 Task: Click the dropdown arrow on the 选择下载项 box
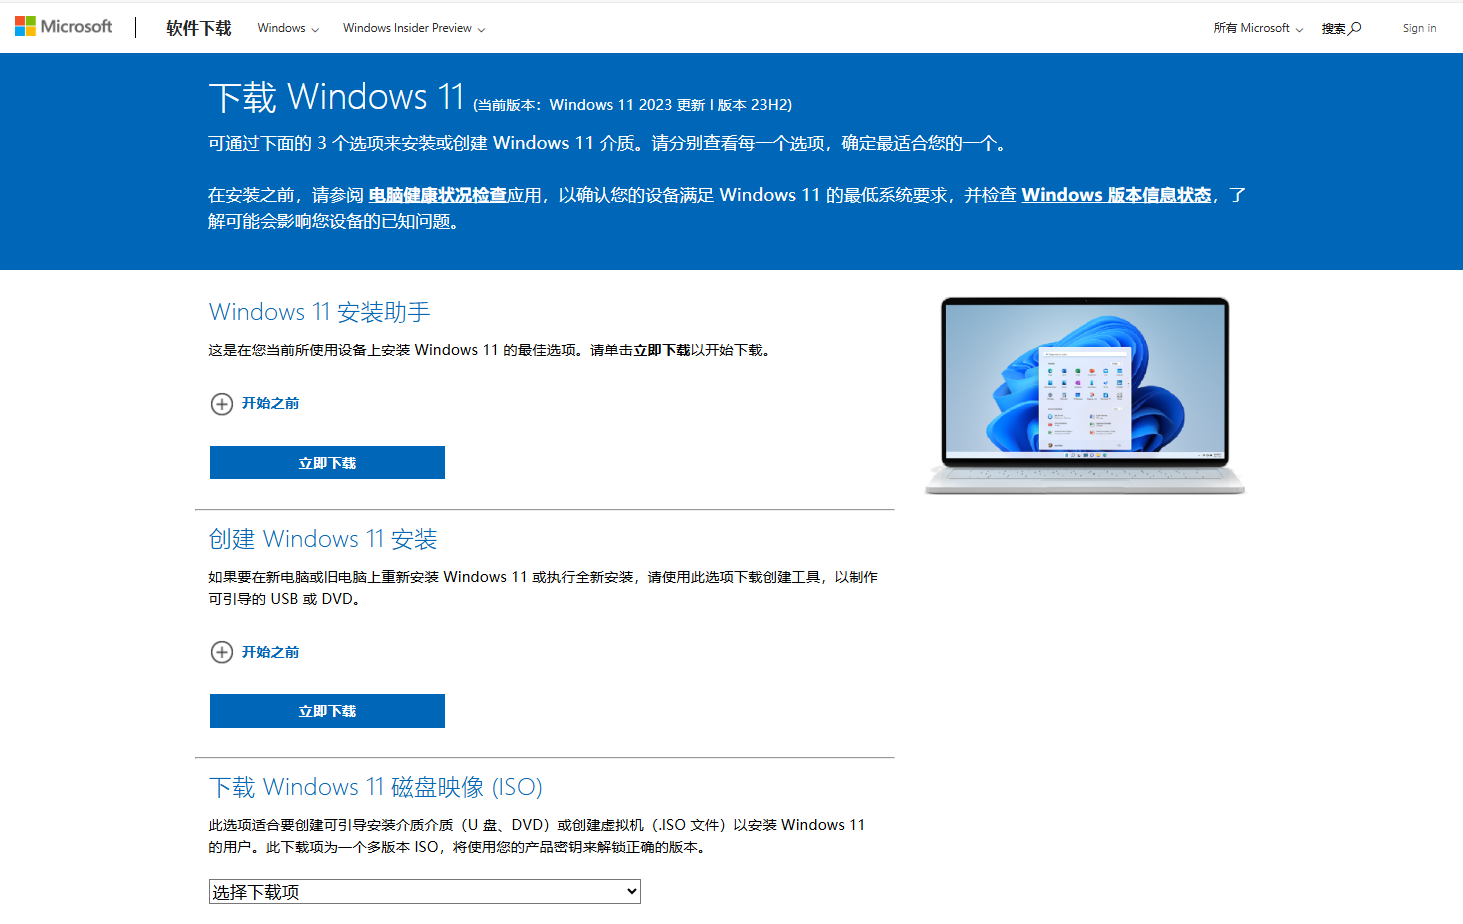point(629,891)
